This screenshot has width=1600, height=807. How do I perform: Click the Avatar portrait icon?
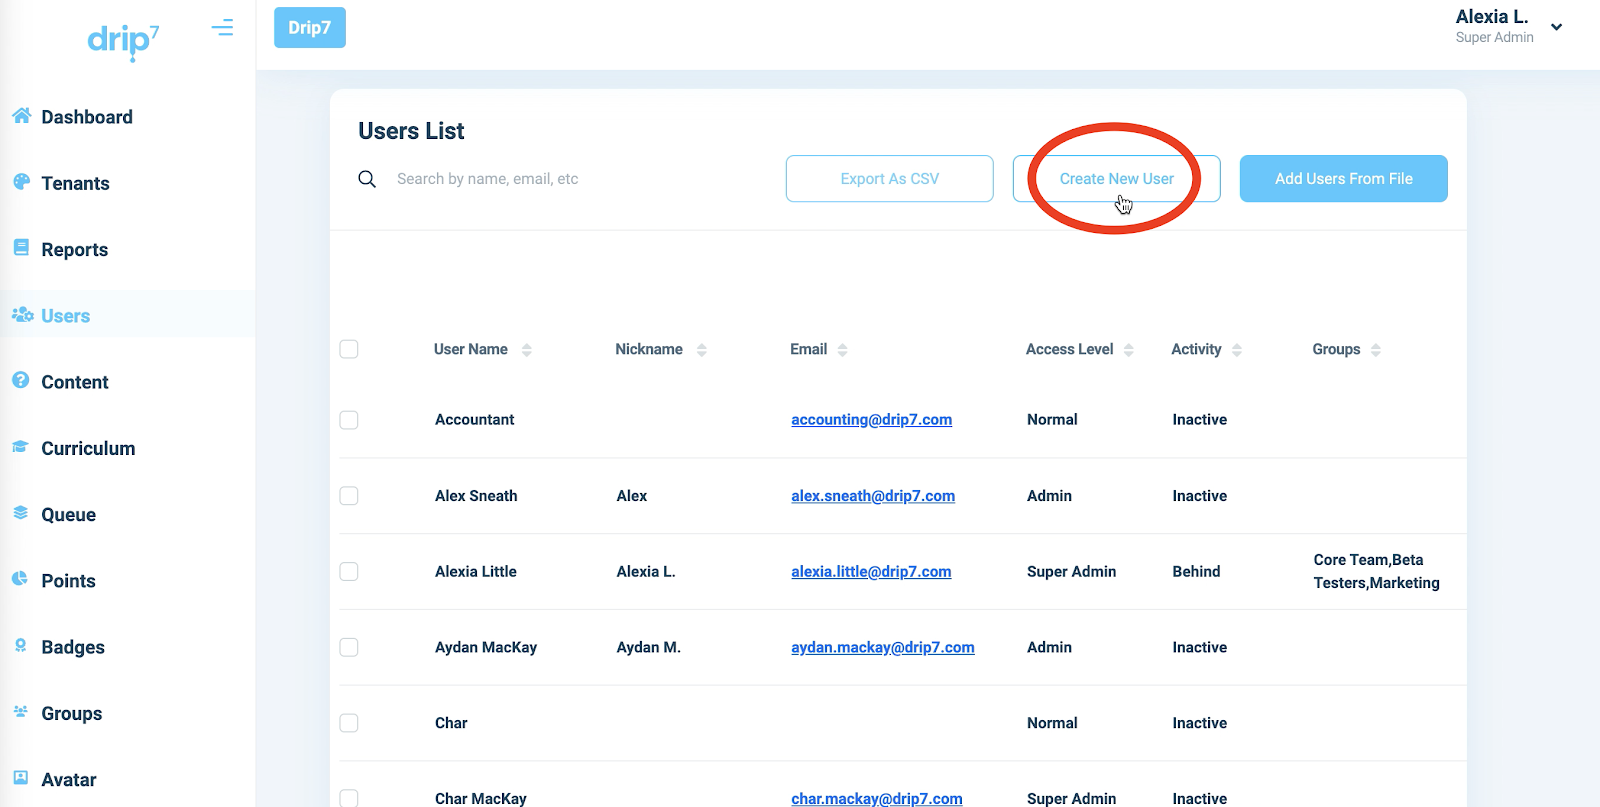(x=20, y=778)
